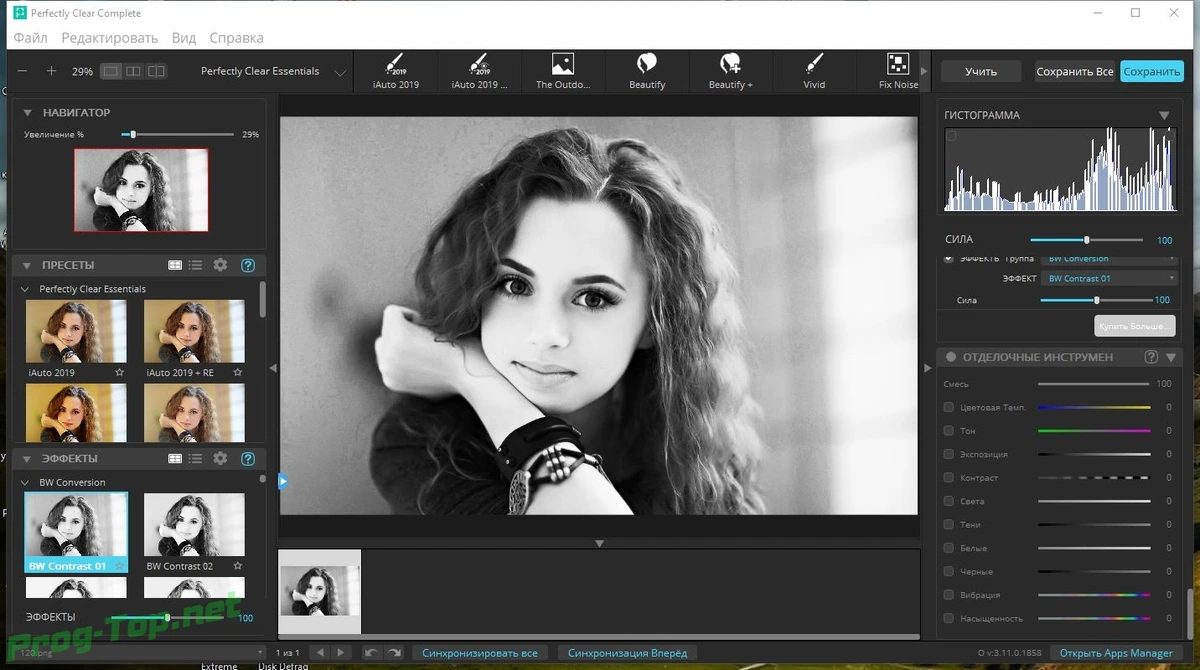Click the Купить Больше button
1200x670 pixels.
coord(1135,326)
